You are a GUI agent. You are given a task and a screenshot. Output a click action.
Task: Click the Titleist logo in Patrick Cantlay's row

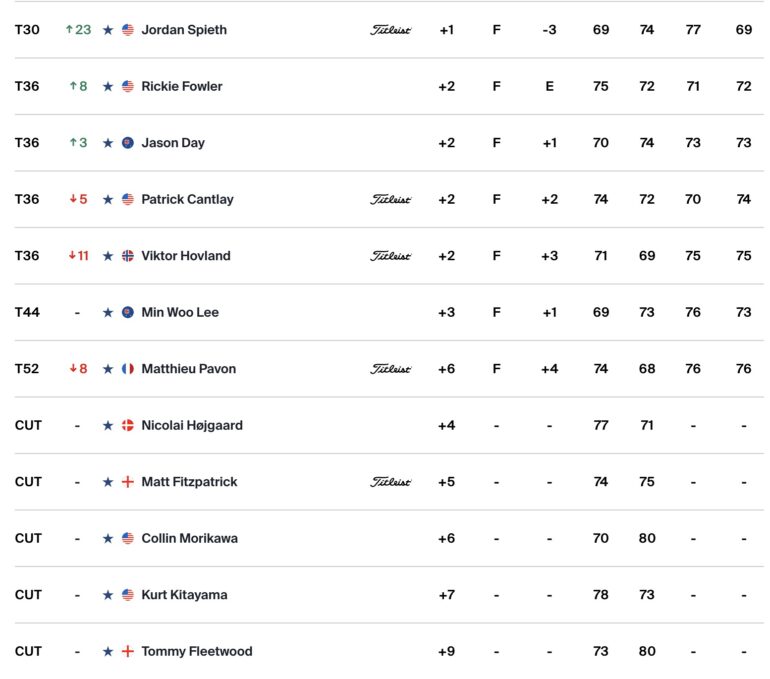tap(390, 199)
